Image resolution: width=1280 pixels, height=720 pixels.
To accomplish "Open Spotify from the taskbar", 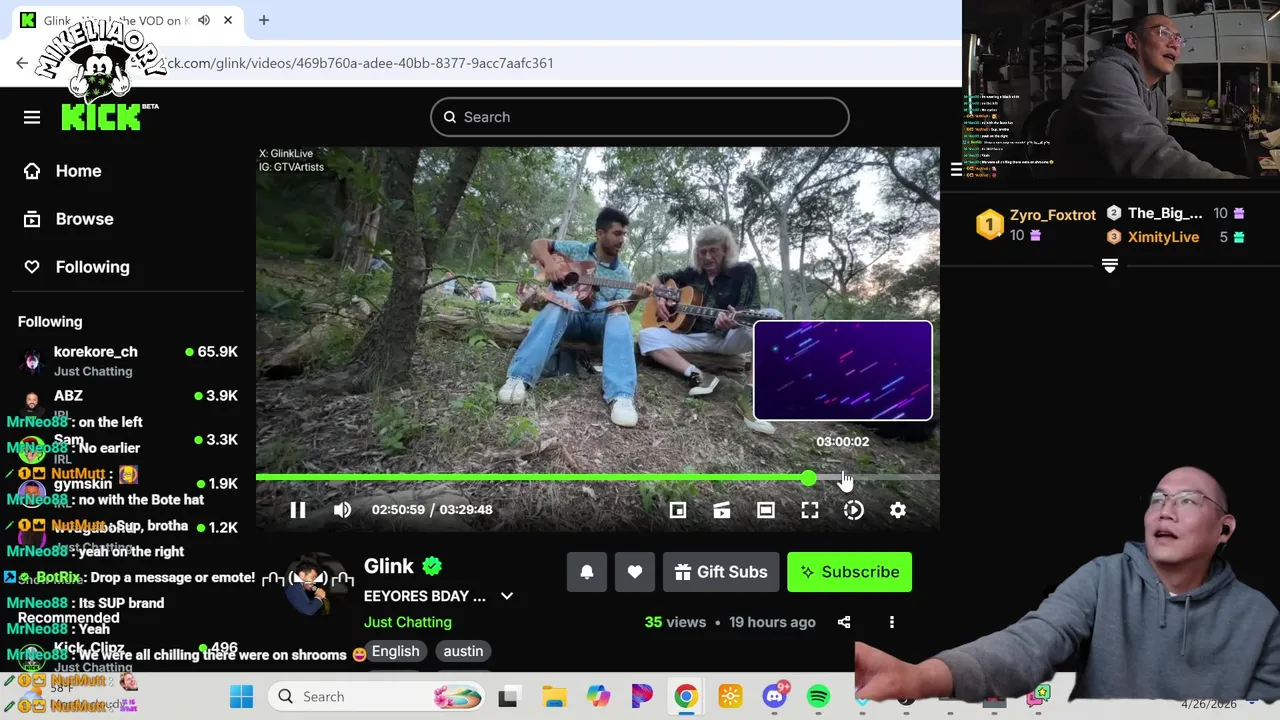I will click(x=819, y=697).
